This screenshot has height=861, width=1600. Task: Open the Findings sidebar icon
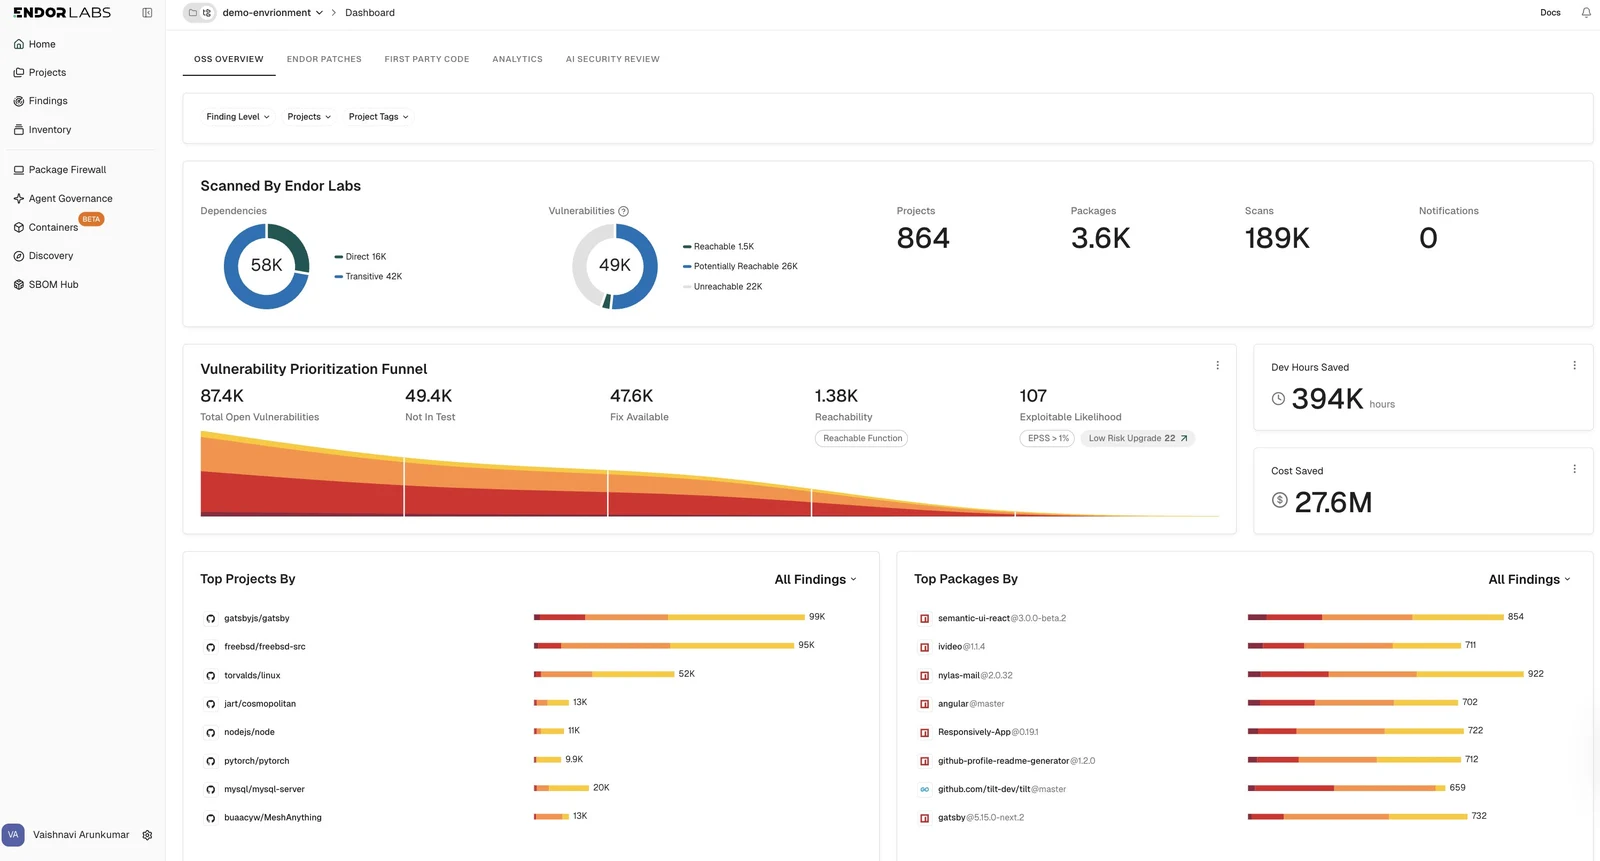pos(19,101)
